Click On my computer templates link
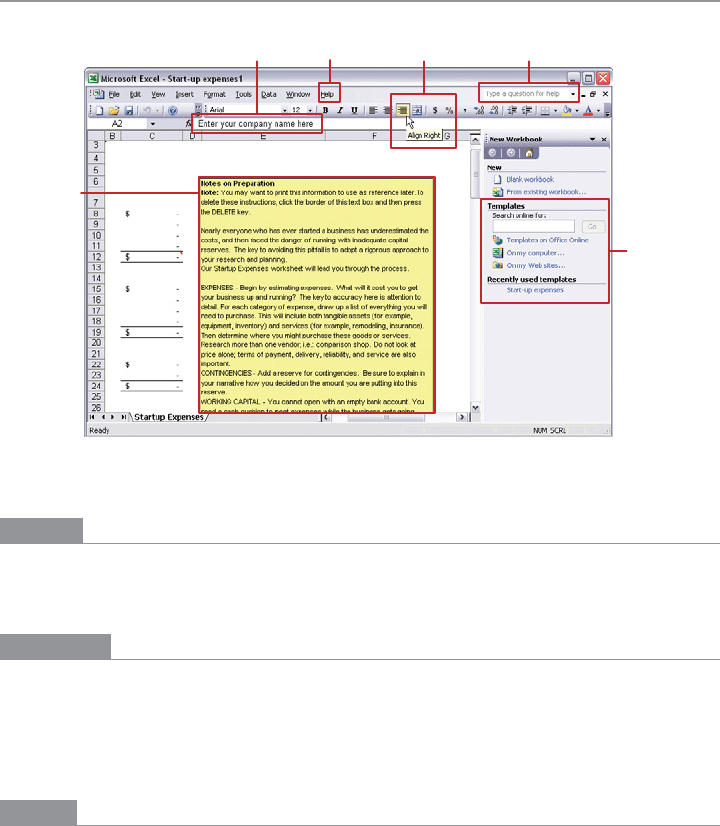 (x=535, y=253)
